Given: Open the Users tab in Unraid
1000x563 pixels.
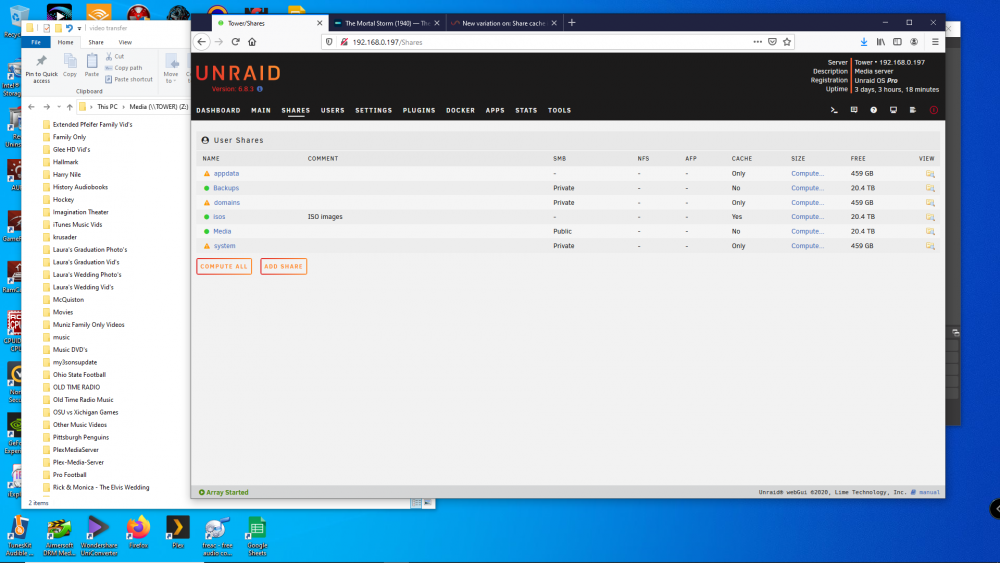Looking at the screenshot, I should 332,110.
